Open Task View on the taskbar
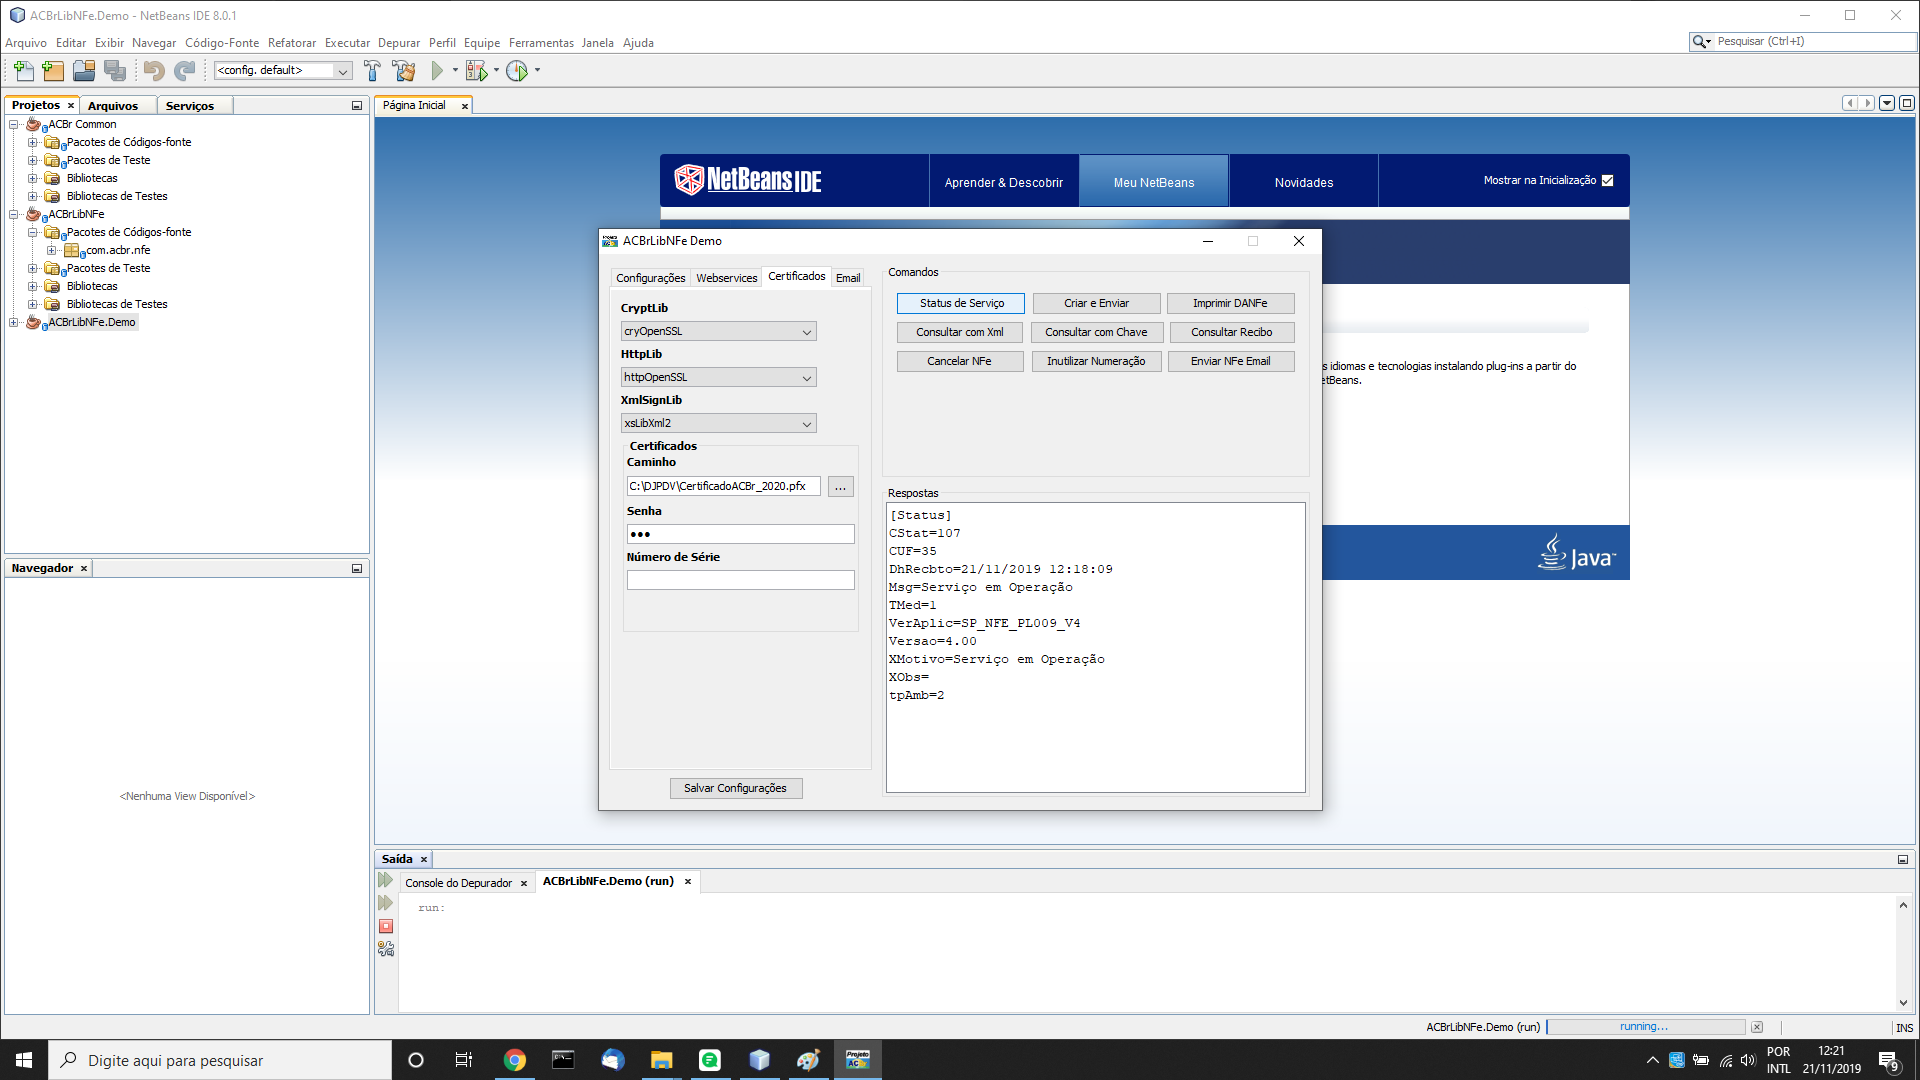The image size is (1920, 1080). click(463, 1060)
